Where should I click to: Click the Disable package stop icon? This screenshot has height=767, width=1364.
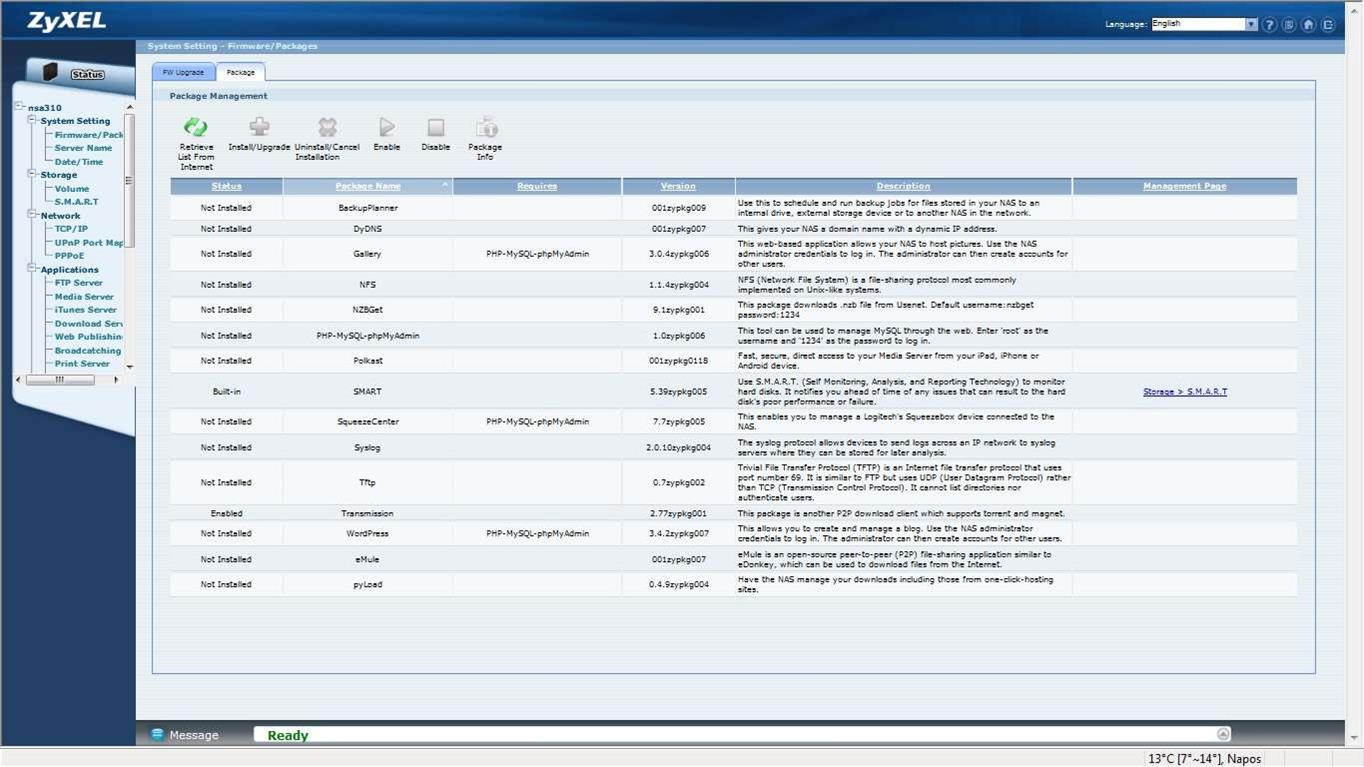[436, 127]
